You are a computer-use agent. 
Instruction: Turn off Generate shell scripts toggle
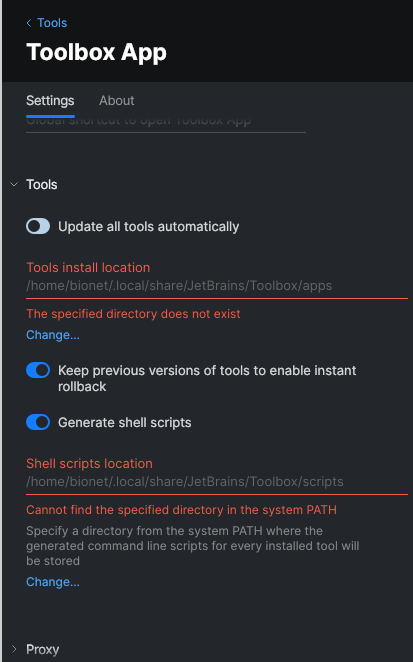pos(38,422)
